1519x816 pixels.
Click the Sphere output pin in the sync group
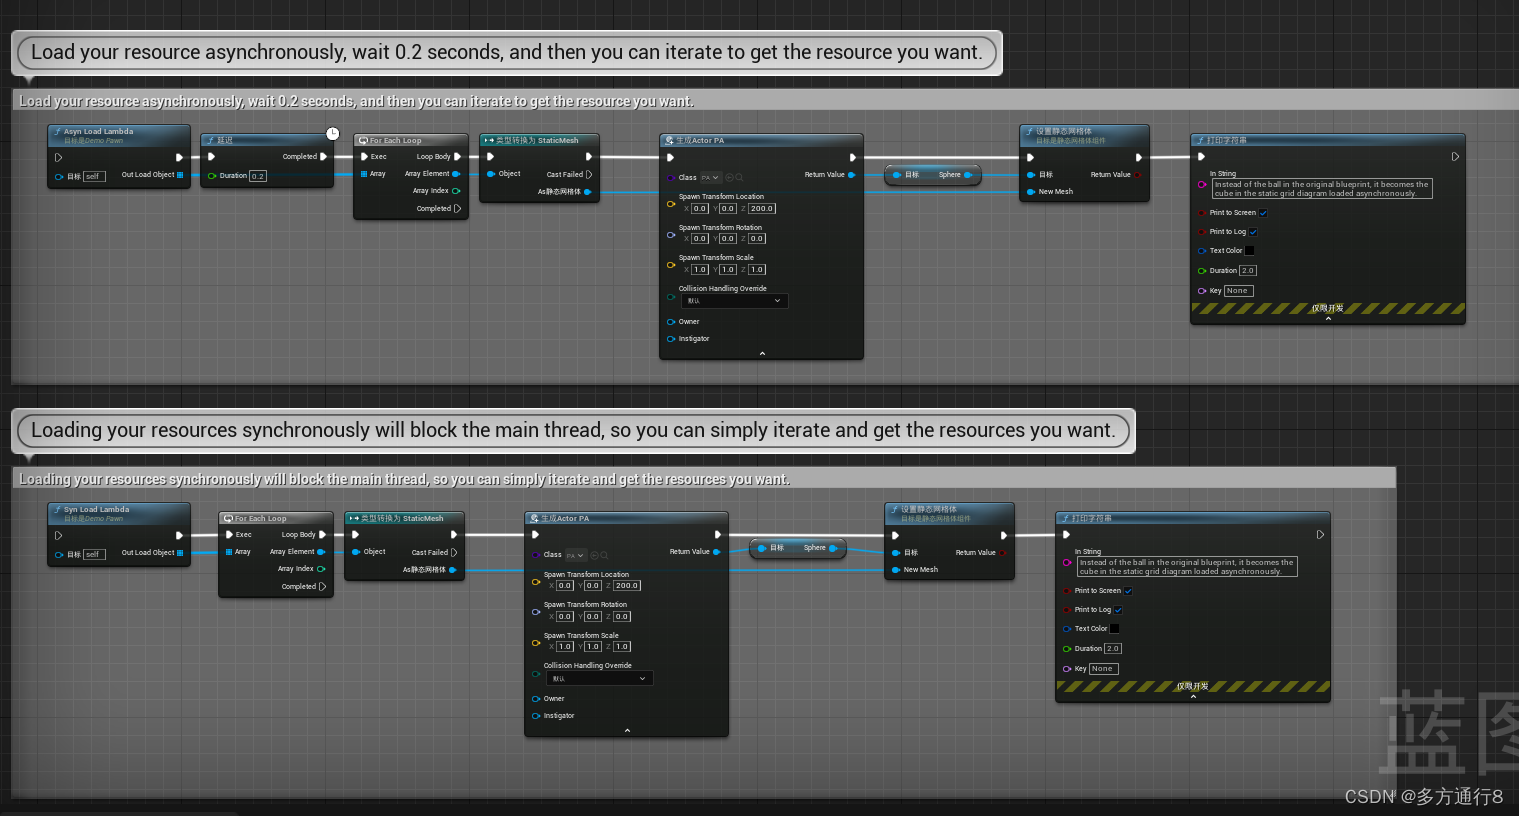click(x=832, y=548)
